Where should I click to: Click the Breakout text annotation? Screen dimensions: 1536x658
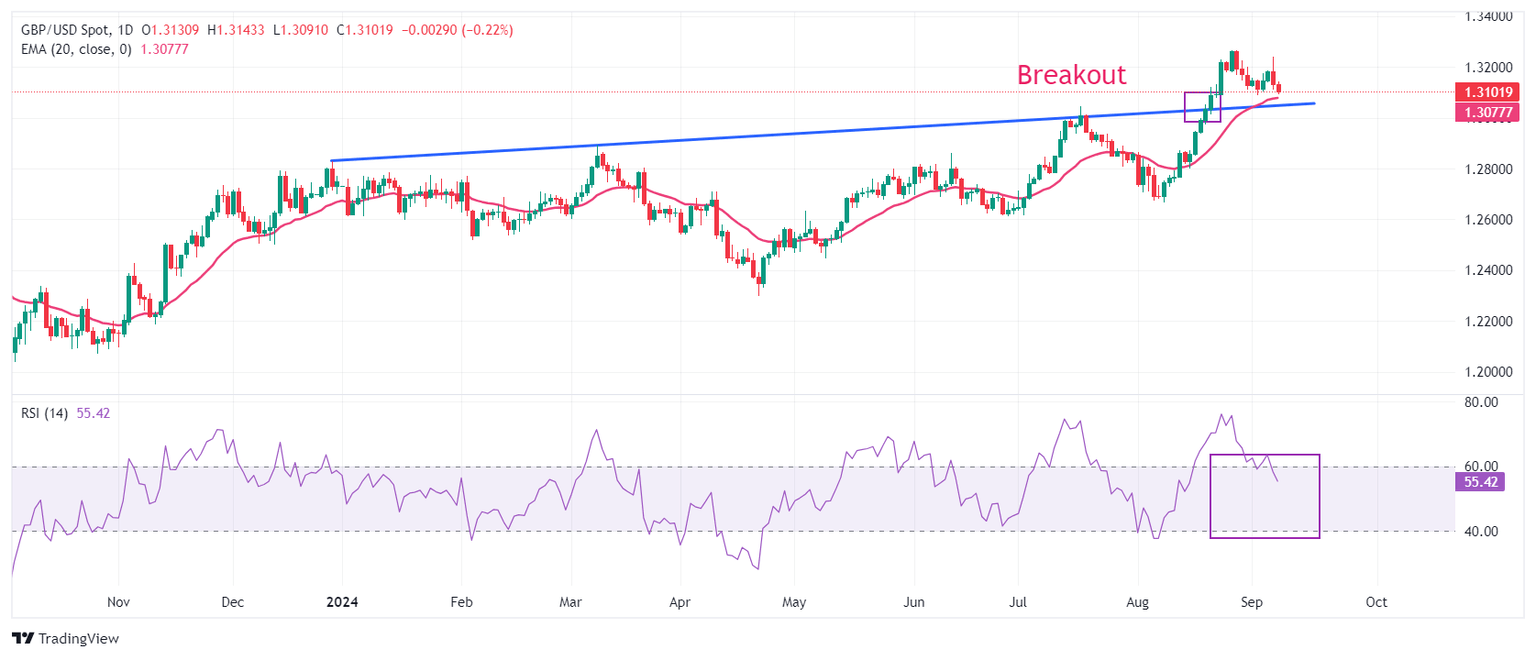click(x=1071, y=75)
